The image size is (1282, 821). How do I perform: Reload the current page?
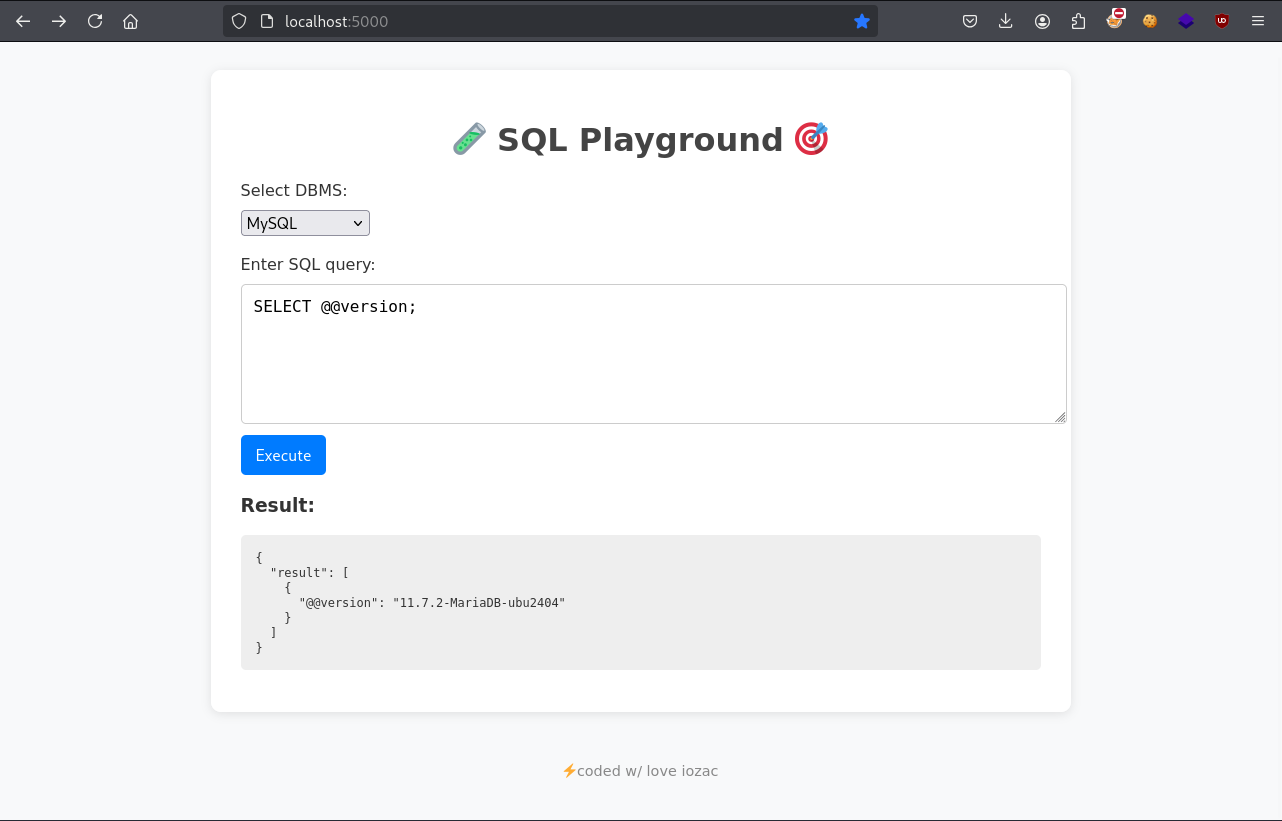coord(95,21)
